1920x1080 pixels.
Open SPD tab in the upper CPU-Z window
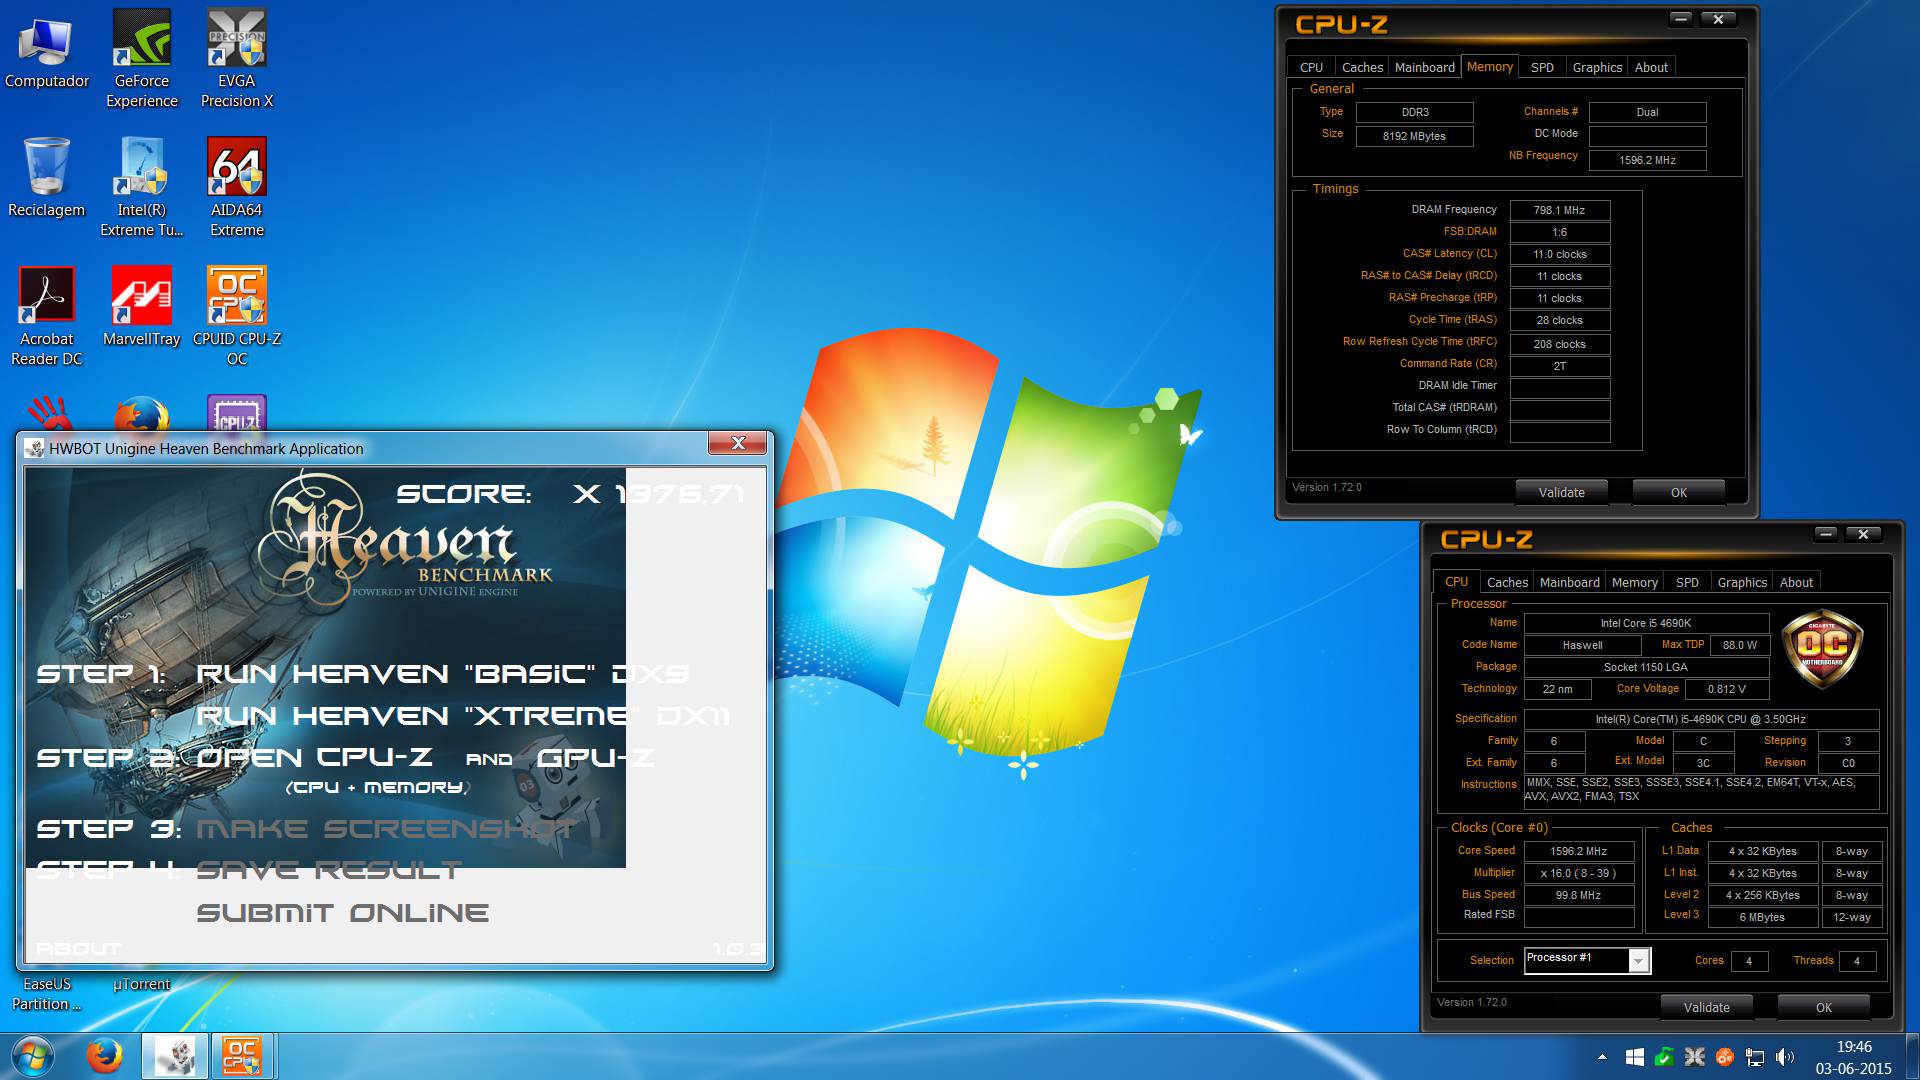pyautogui.click(x=1542, y=67)
